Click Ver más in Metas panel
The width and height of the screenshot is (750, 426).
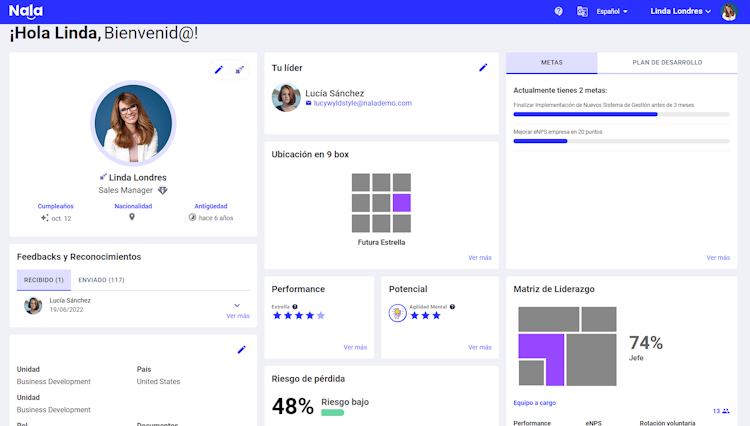[718, 257]
